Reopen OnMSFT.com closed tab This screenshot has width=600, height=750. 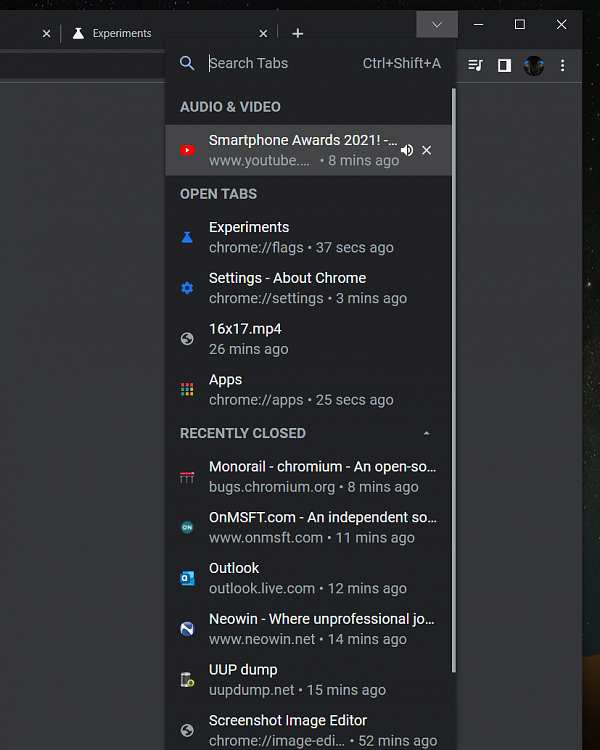(308, 527)
